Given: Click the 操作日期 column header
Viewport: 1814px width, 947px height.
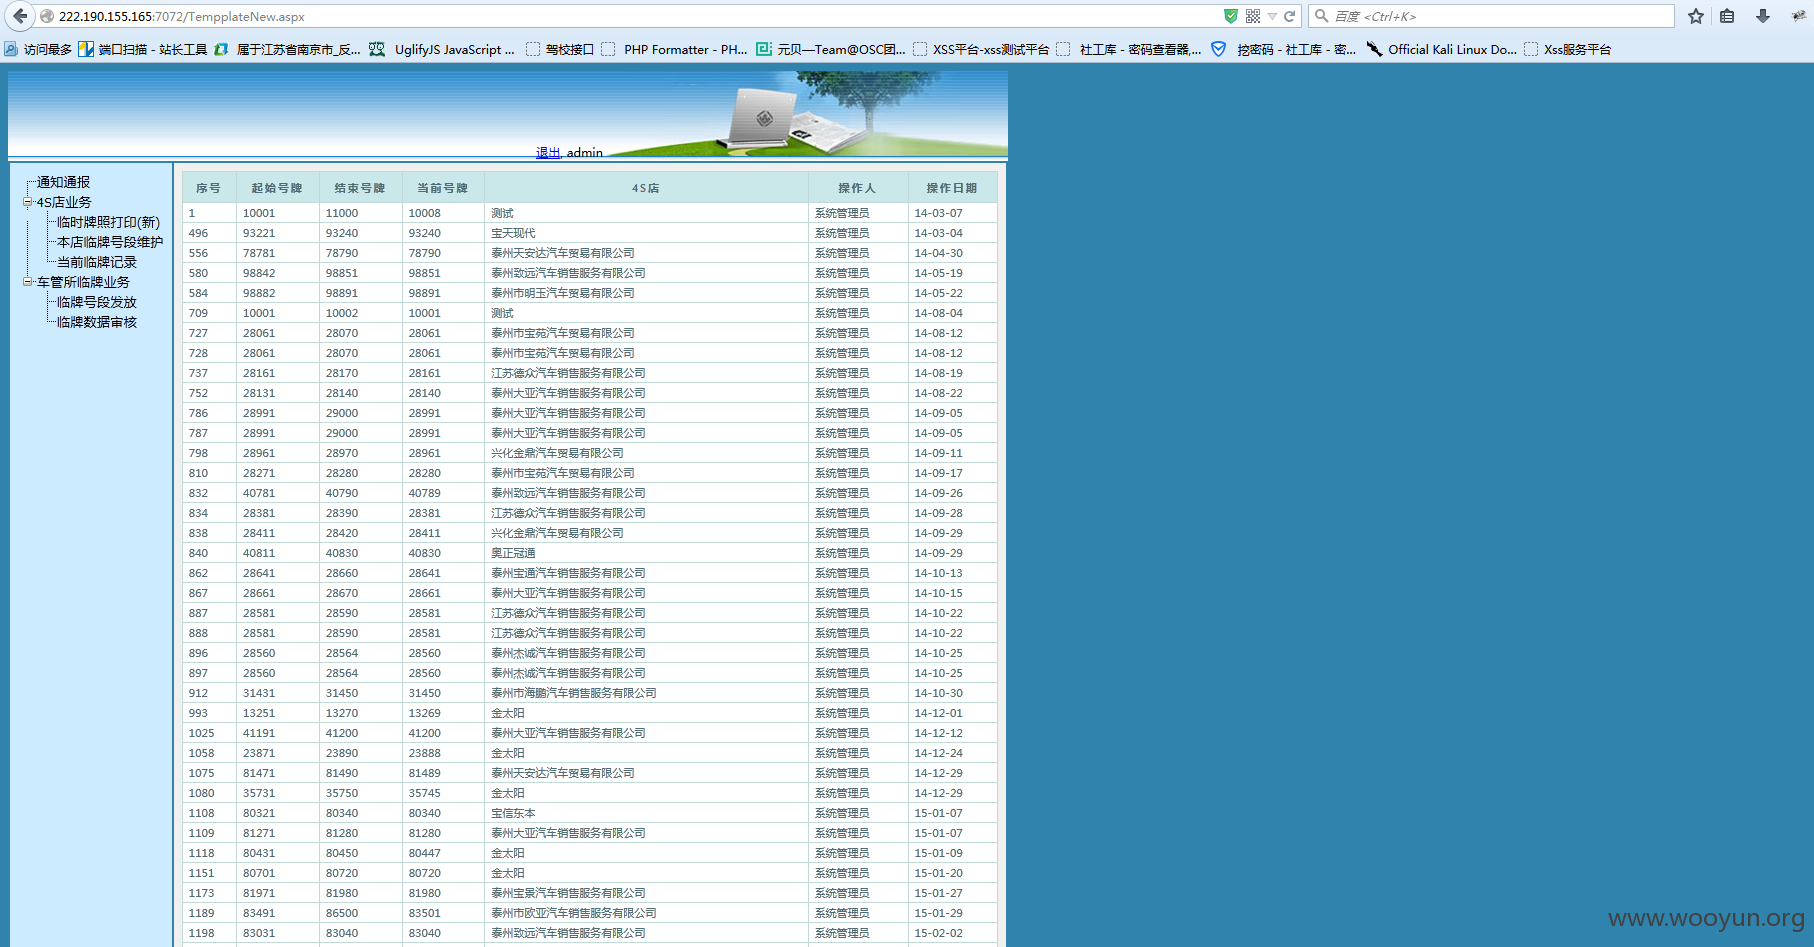Looking at the screenshot, I should pos(952,188).
